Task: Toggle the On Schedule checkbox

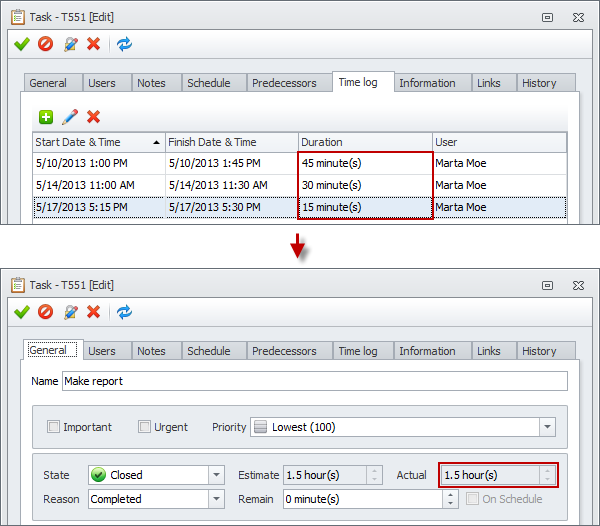Action: 472,498
